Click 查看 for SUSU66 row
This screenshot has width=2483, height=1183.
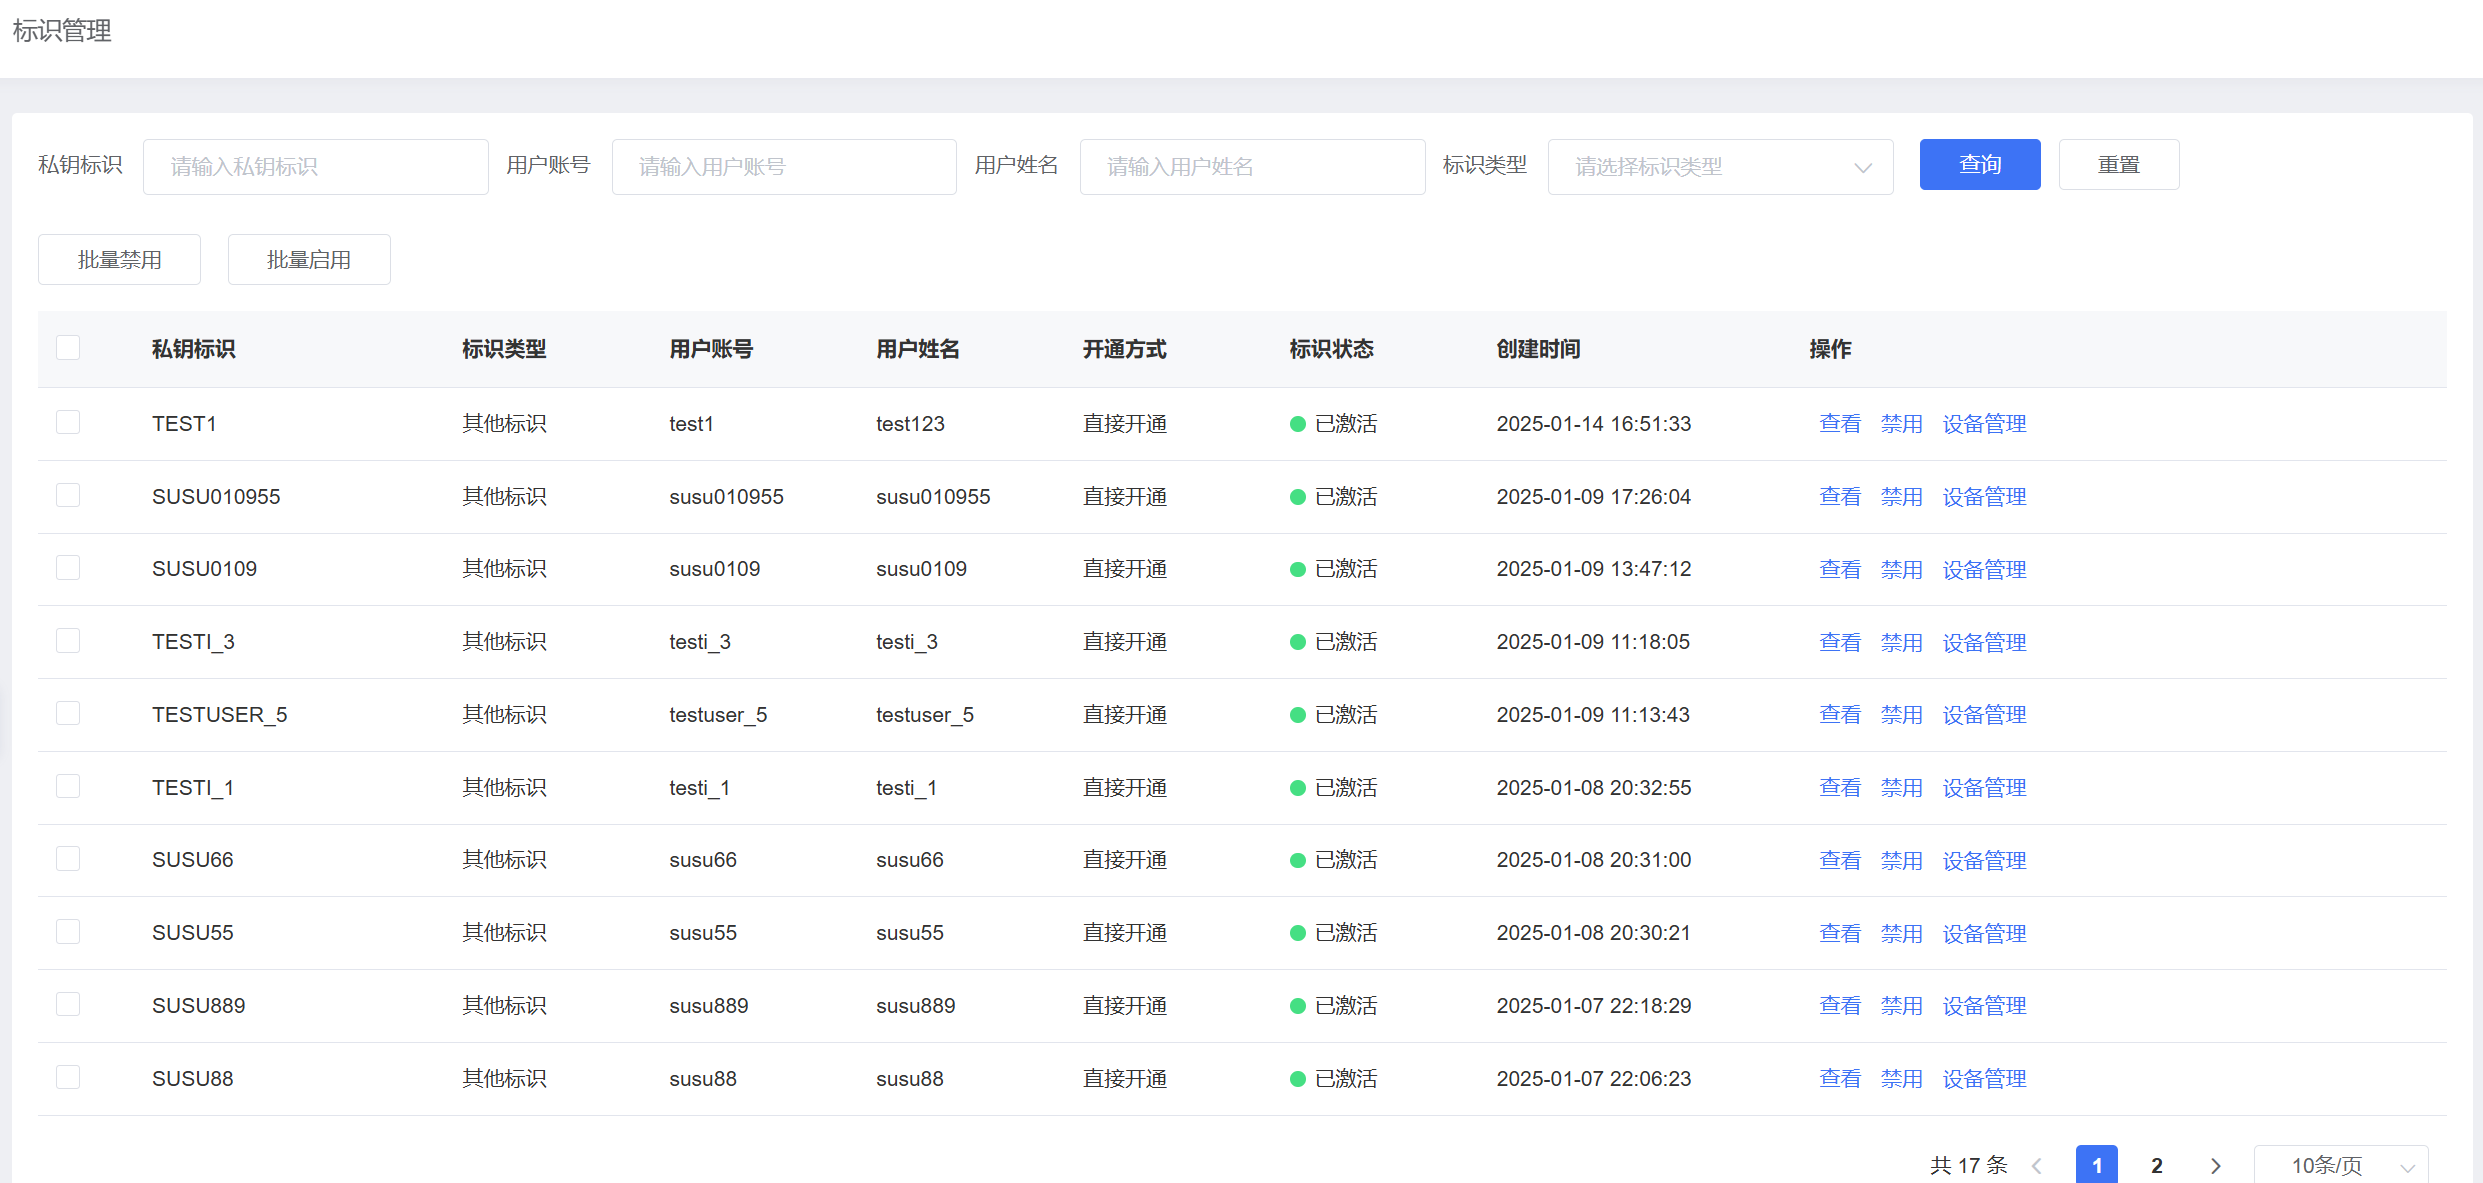(1840, 861)
